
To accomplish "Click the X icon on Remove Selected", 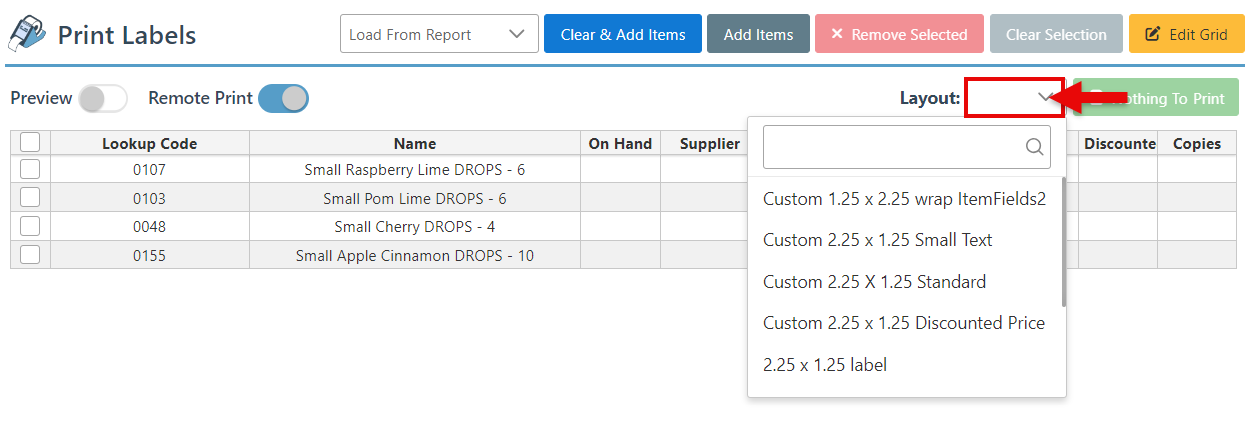I will (x=837, y=34).
